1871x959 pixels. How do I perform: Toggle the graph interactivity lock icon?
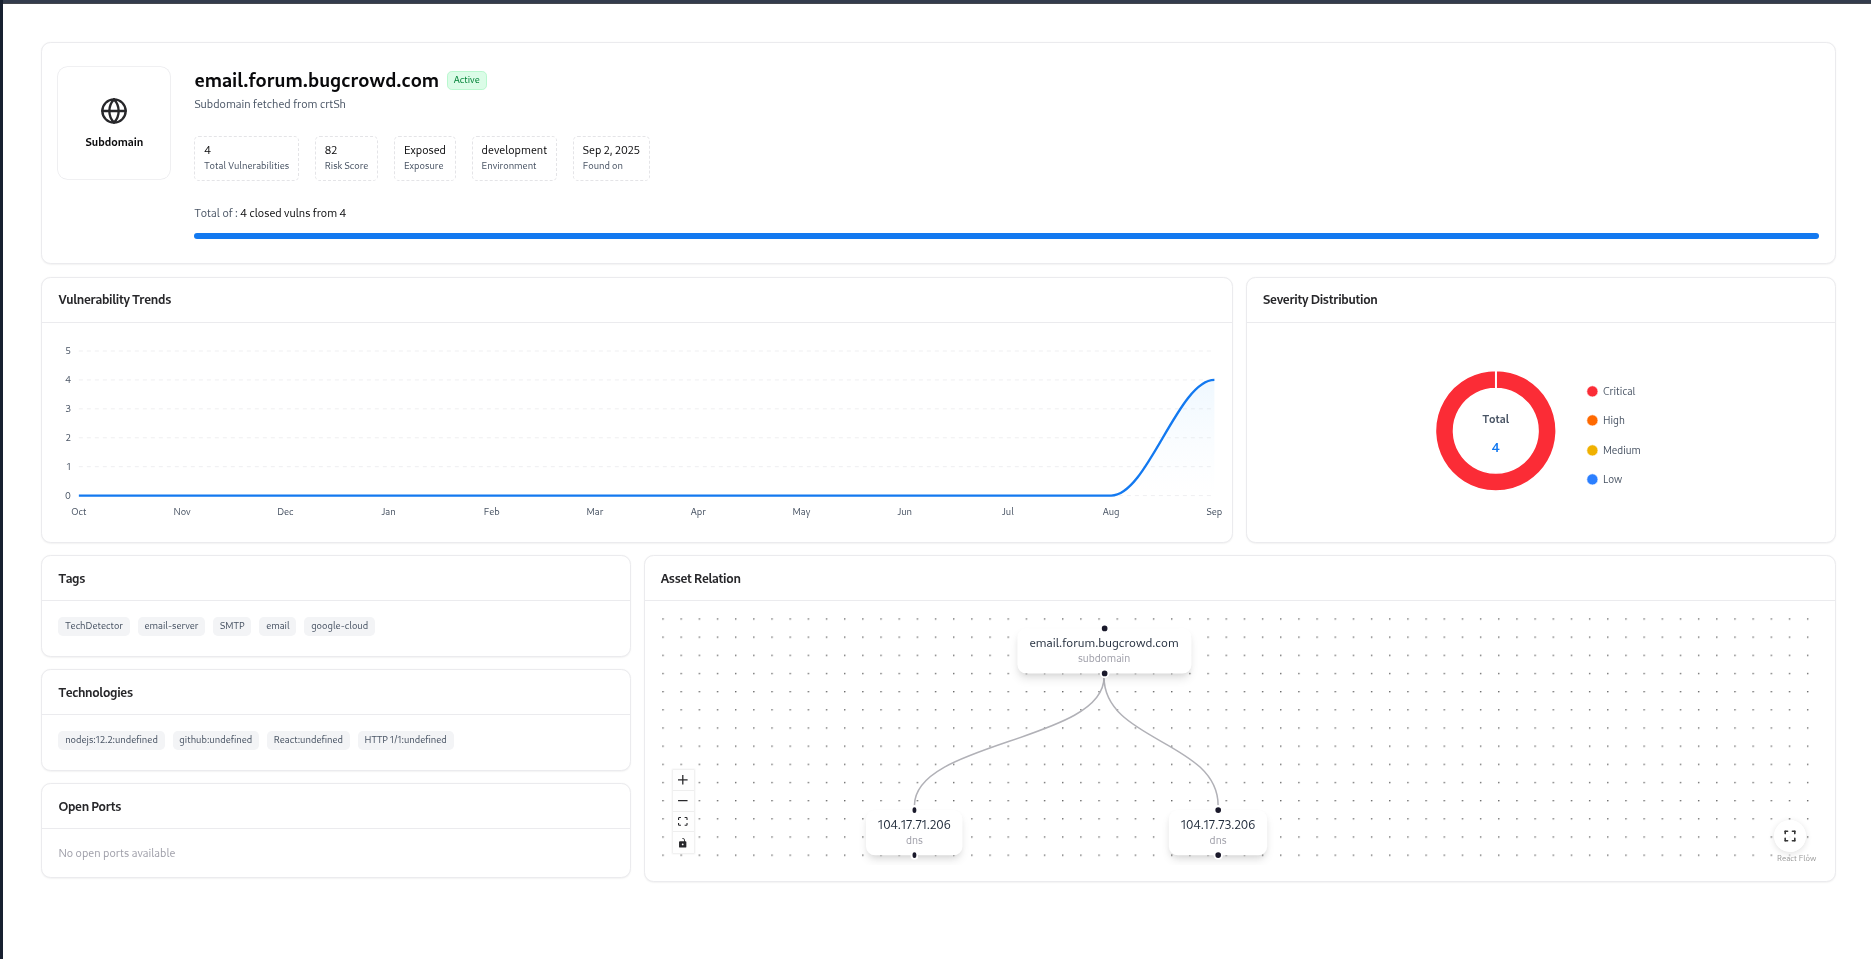tap(683, 843)
